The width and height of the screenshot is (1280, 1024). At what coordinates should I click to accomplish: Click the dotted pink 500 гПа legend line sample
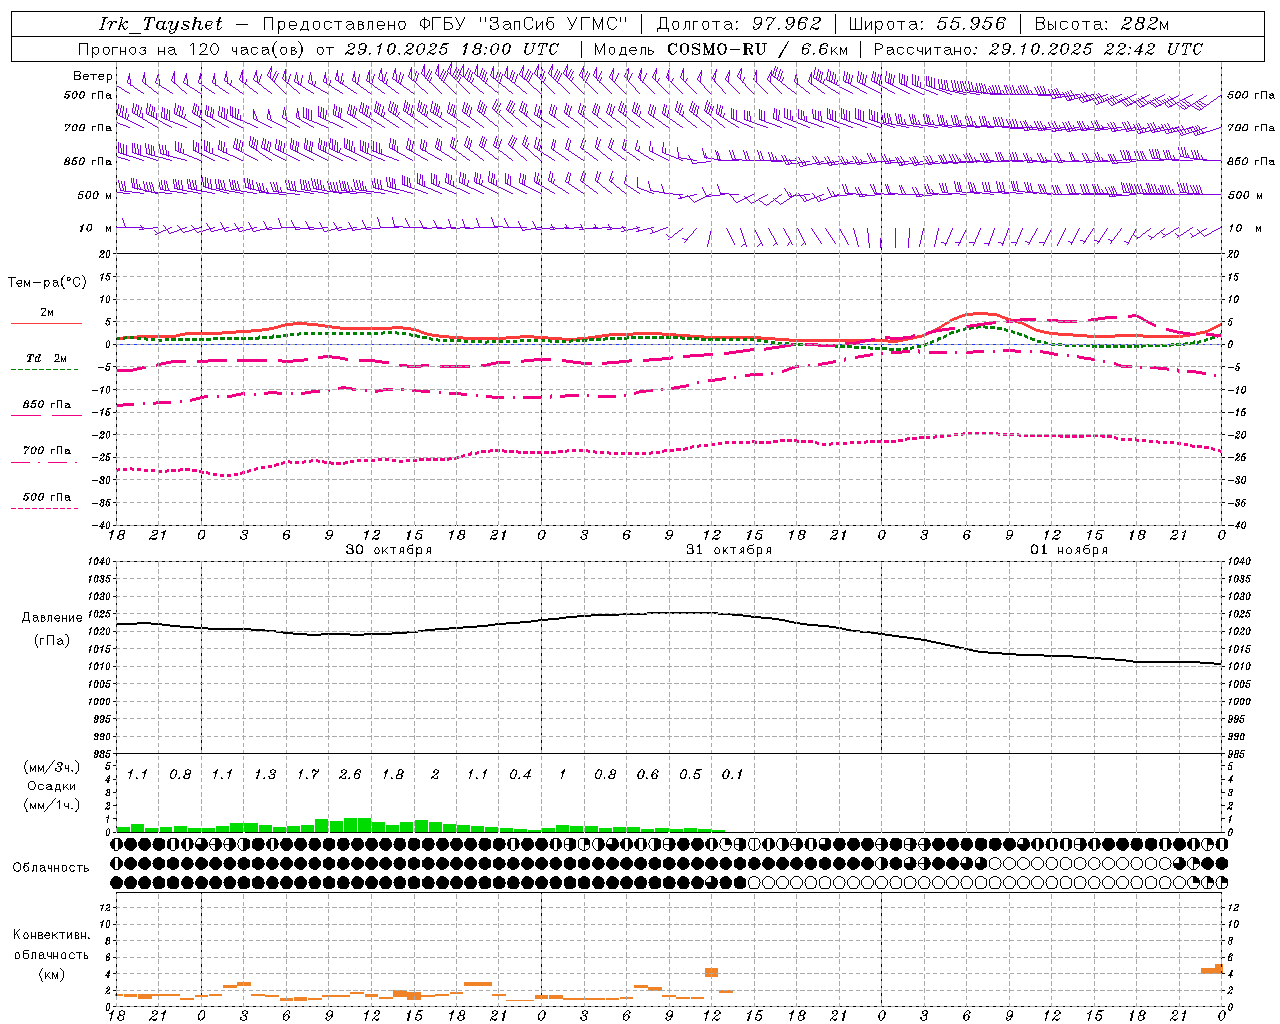point(44,508)
